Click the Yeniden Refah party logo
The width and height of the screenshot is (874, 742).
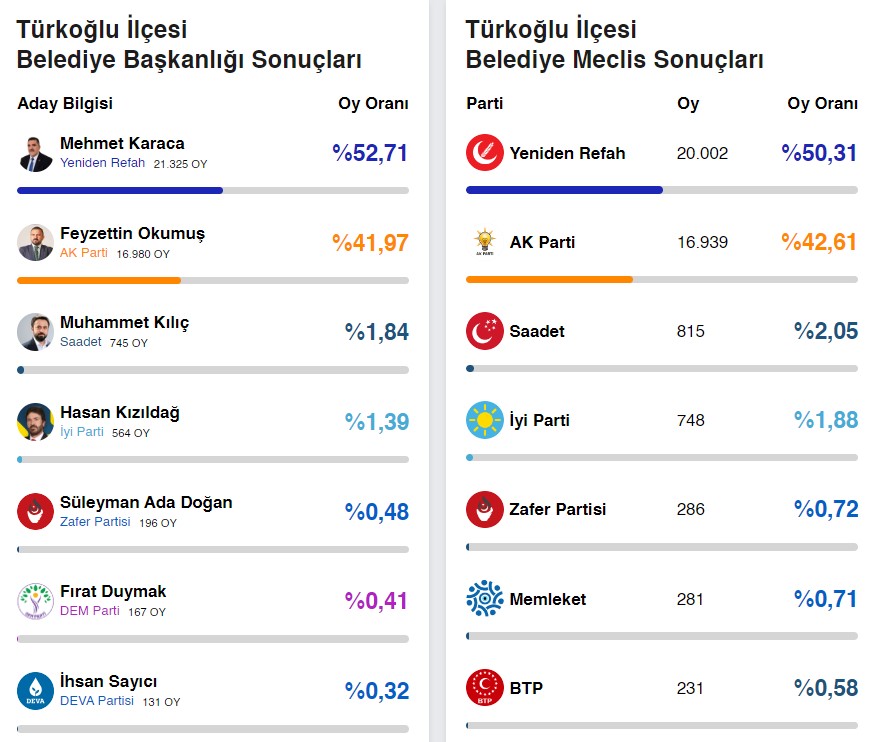(x=485, y=153)
